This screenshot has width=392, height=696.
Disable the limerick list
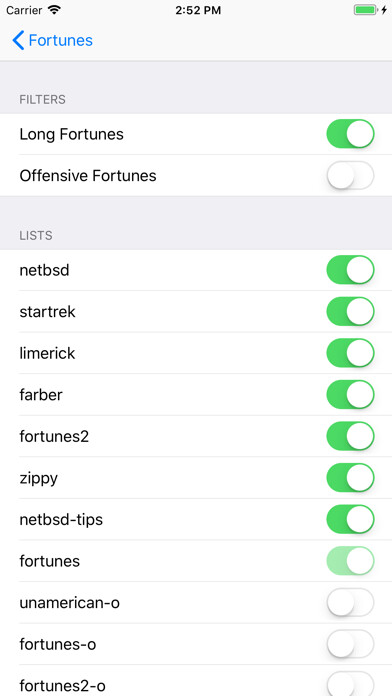(350, 353)
